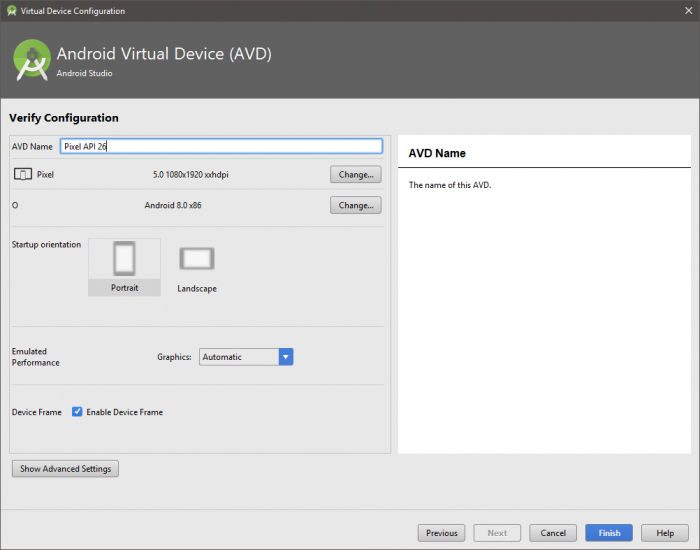Change the Android 8.0 x86 system image
700x550 pixels.
(x=356, y=205)
